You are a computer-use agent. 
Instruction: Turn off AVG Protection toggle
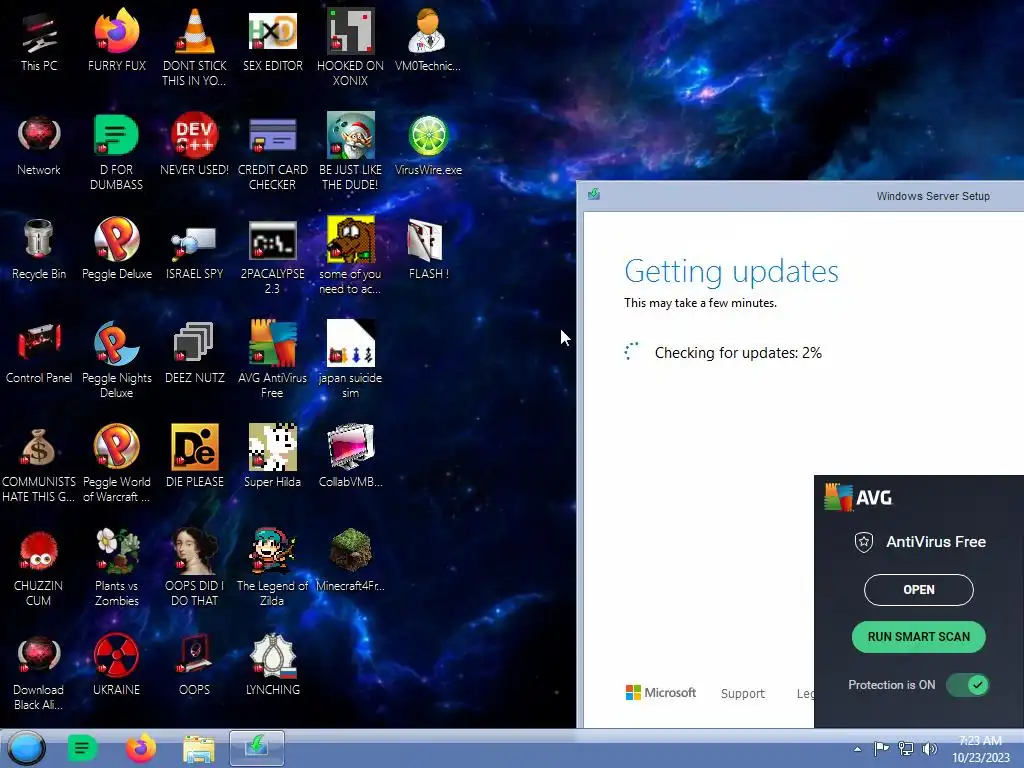(968, 685)
